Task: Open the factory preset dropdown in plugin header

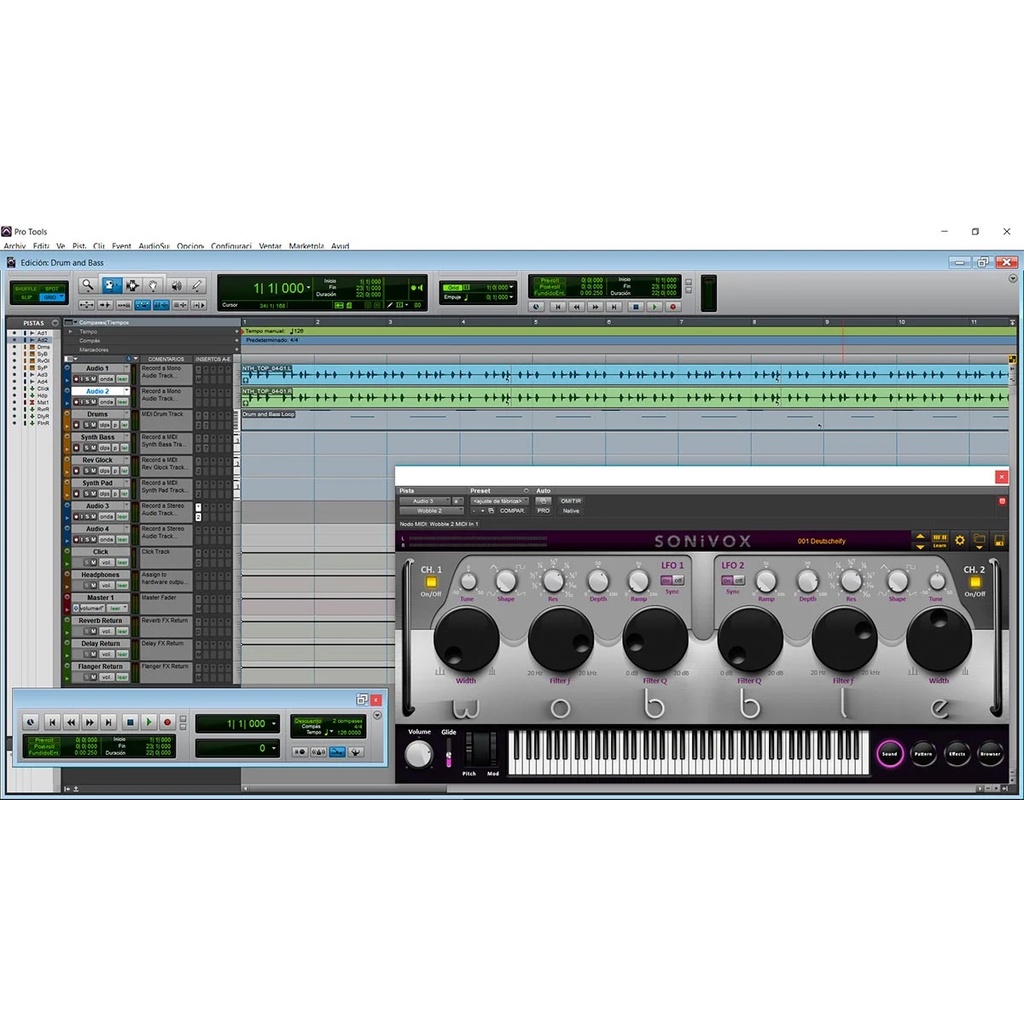Action: (499, 501)
